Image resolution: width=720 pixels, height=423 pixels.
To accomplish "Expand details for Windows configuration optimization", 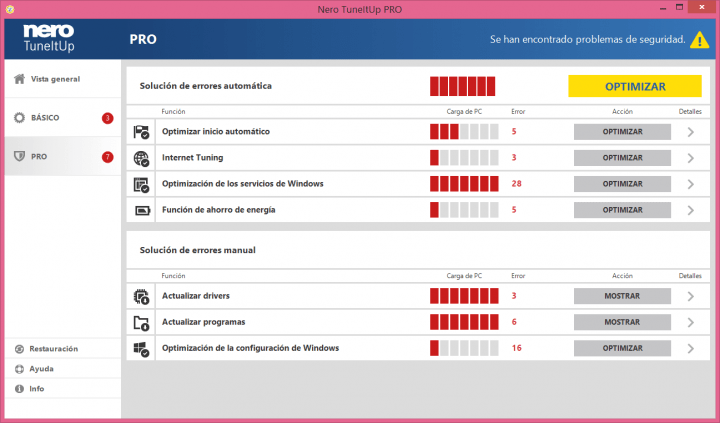I will [691, 349].
